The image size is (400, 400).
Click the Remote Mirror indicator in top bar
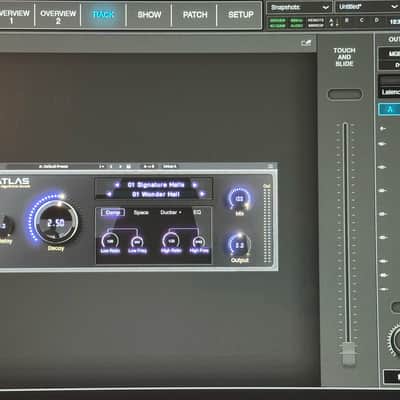(x=315, y=22)
